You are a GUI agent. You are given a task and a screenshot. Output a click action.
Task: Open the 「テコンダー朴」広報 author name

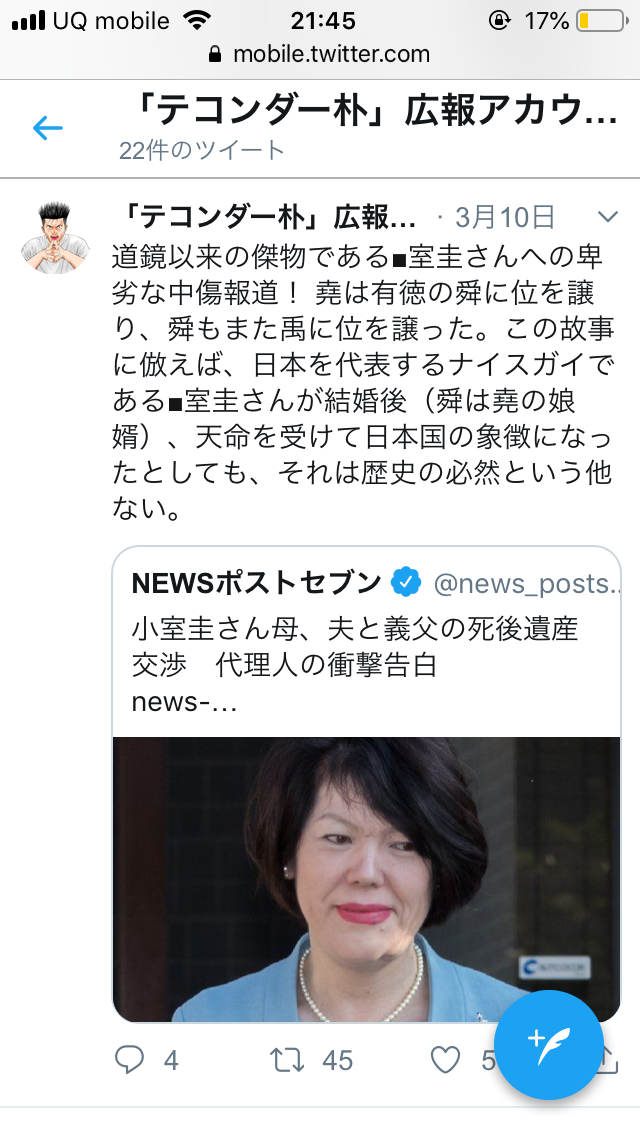pos(265,217)
